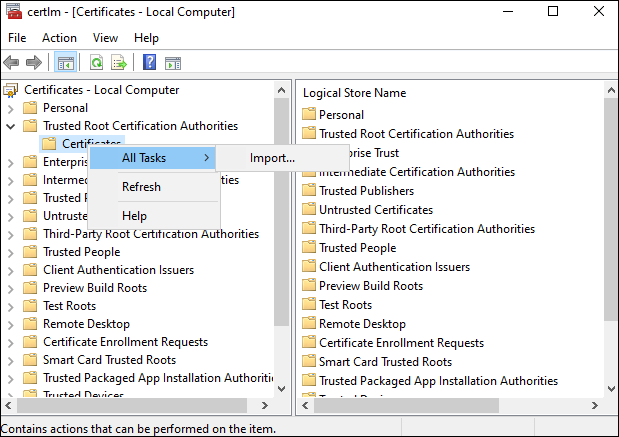Click the Logical Store Name column header
The height and width of the screenshot is (437, 619).
(354, 93)
